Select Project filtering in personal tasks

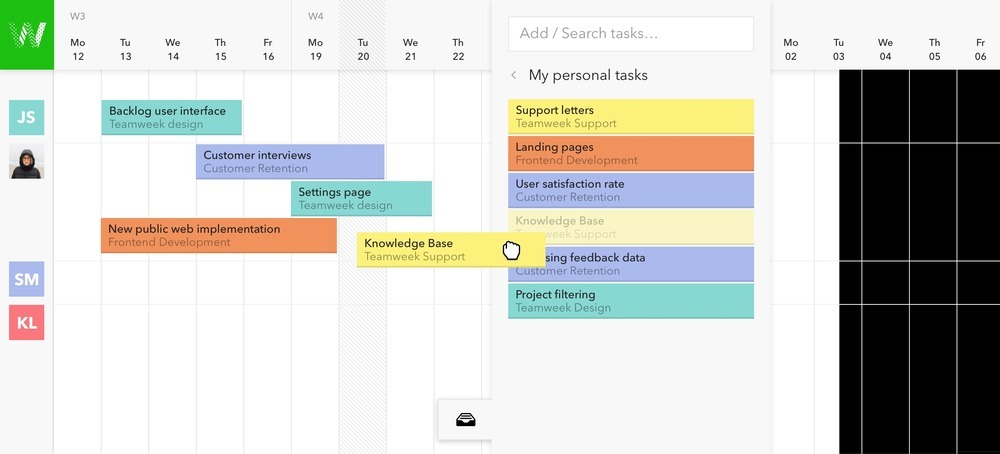click(631, 301)
